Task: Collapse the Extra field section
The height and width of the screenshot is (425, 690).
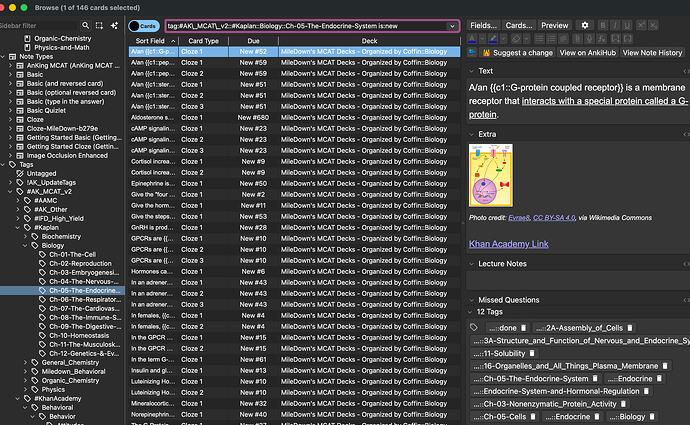Action: point(471,134)
